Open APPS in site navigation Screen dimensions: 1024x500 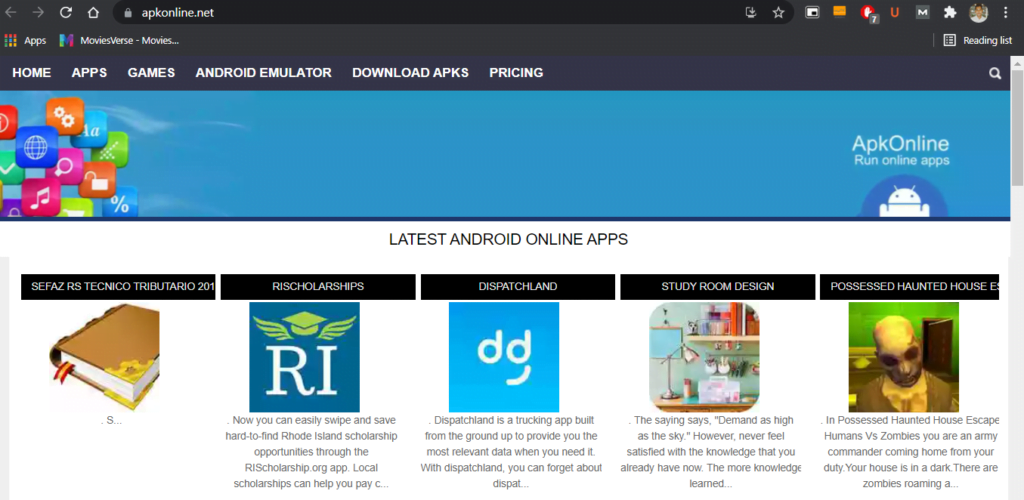point(89,73)
